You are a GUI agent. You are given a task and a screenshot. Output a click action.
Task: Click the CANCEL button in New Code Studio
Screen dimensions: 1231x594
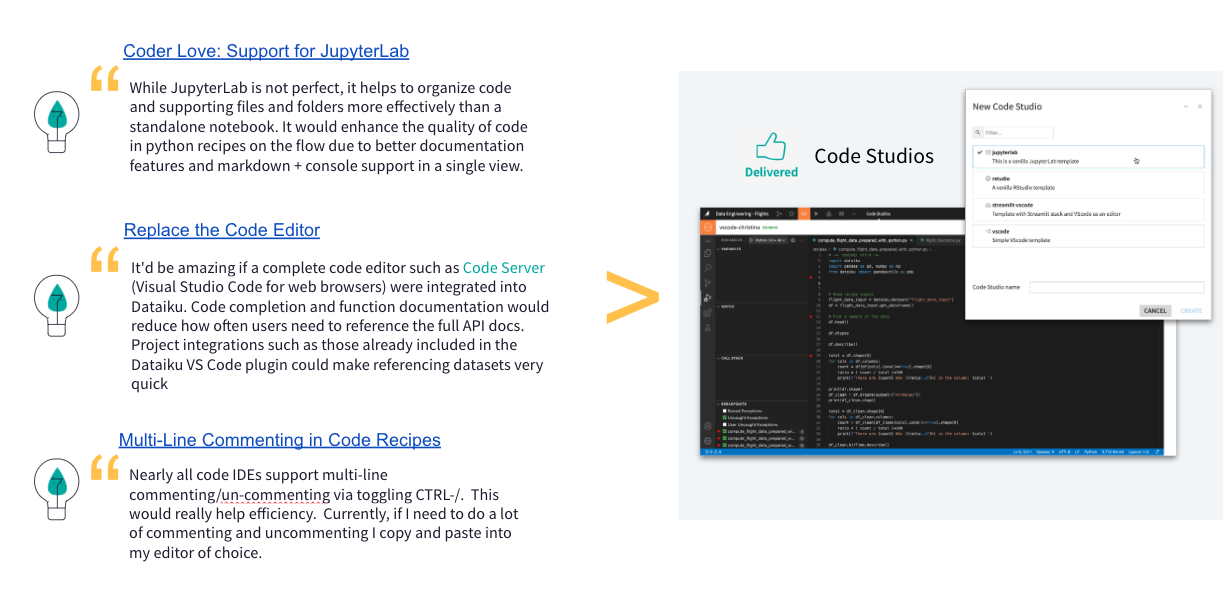tap(1155, 310)
